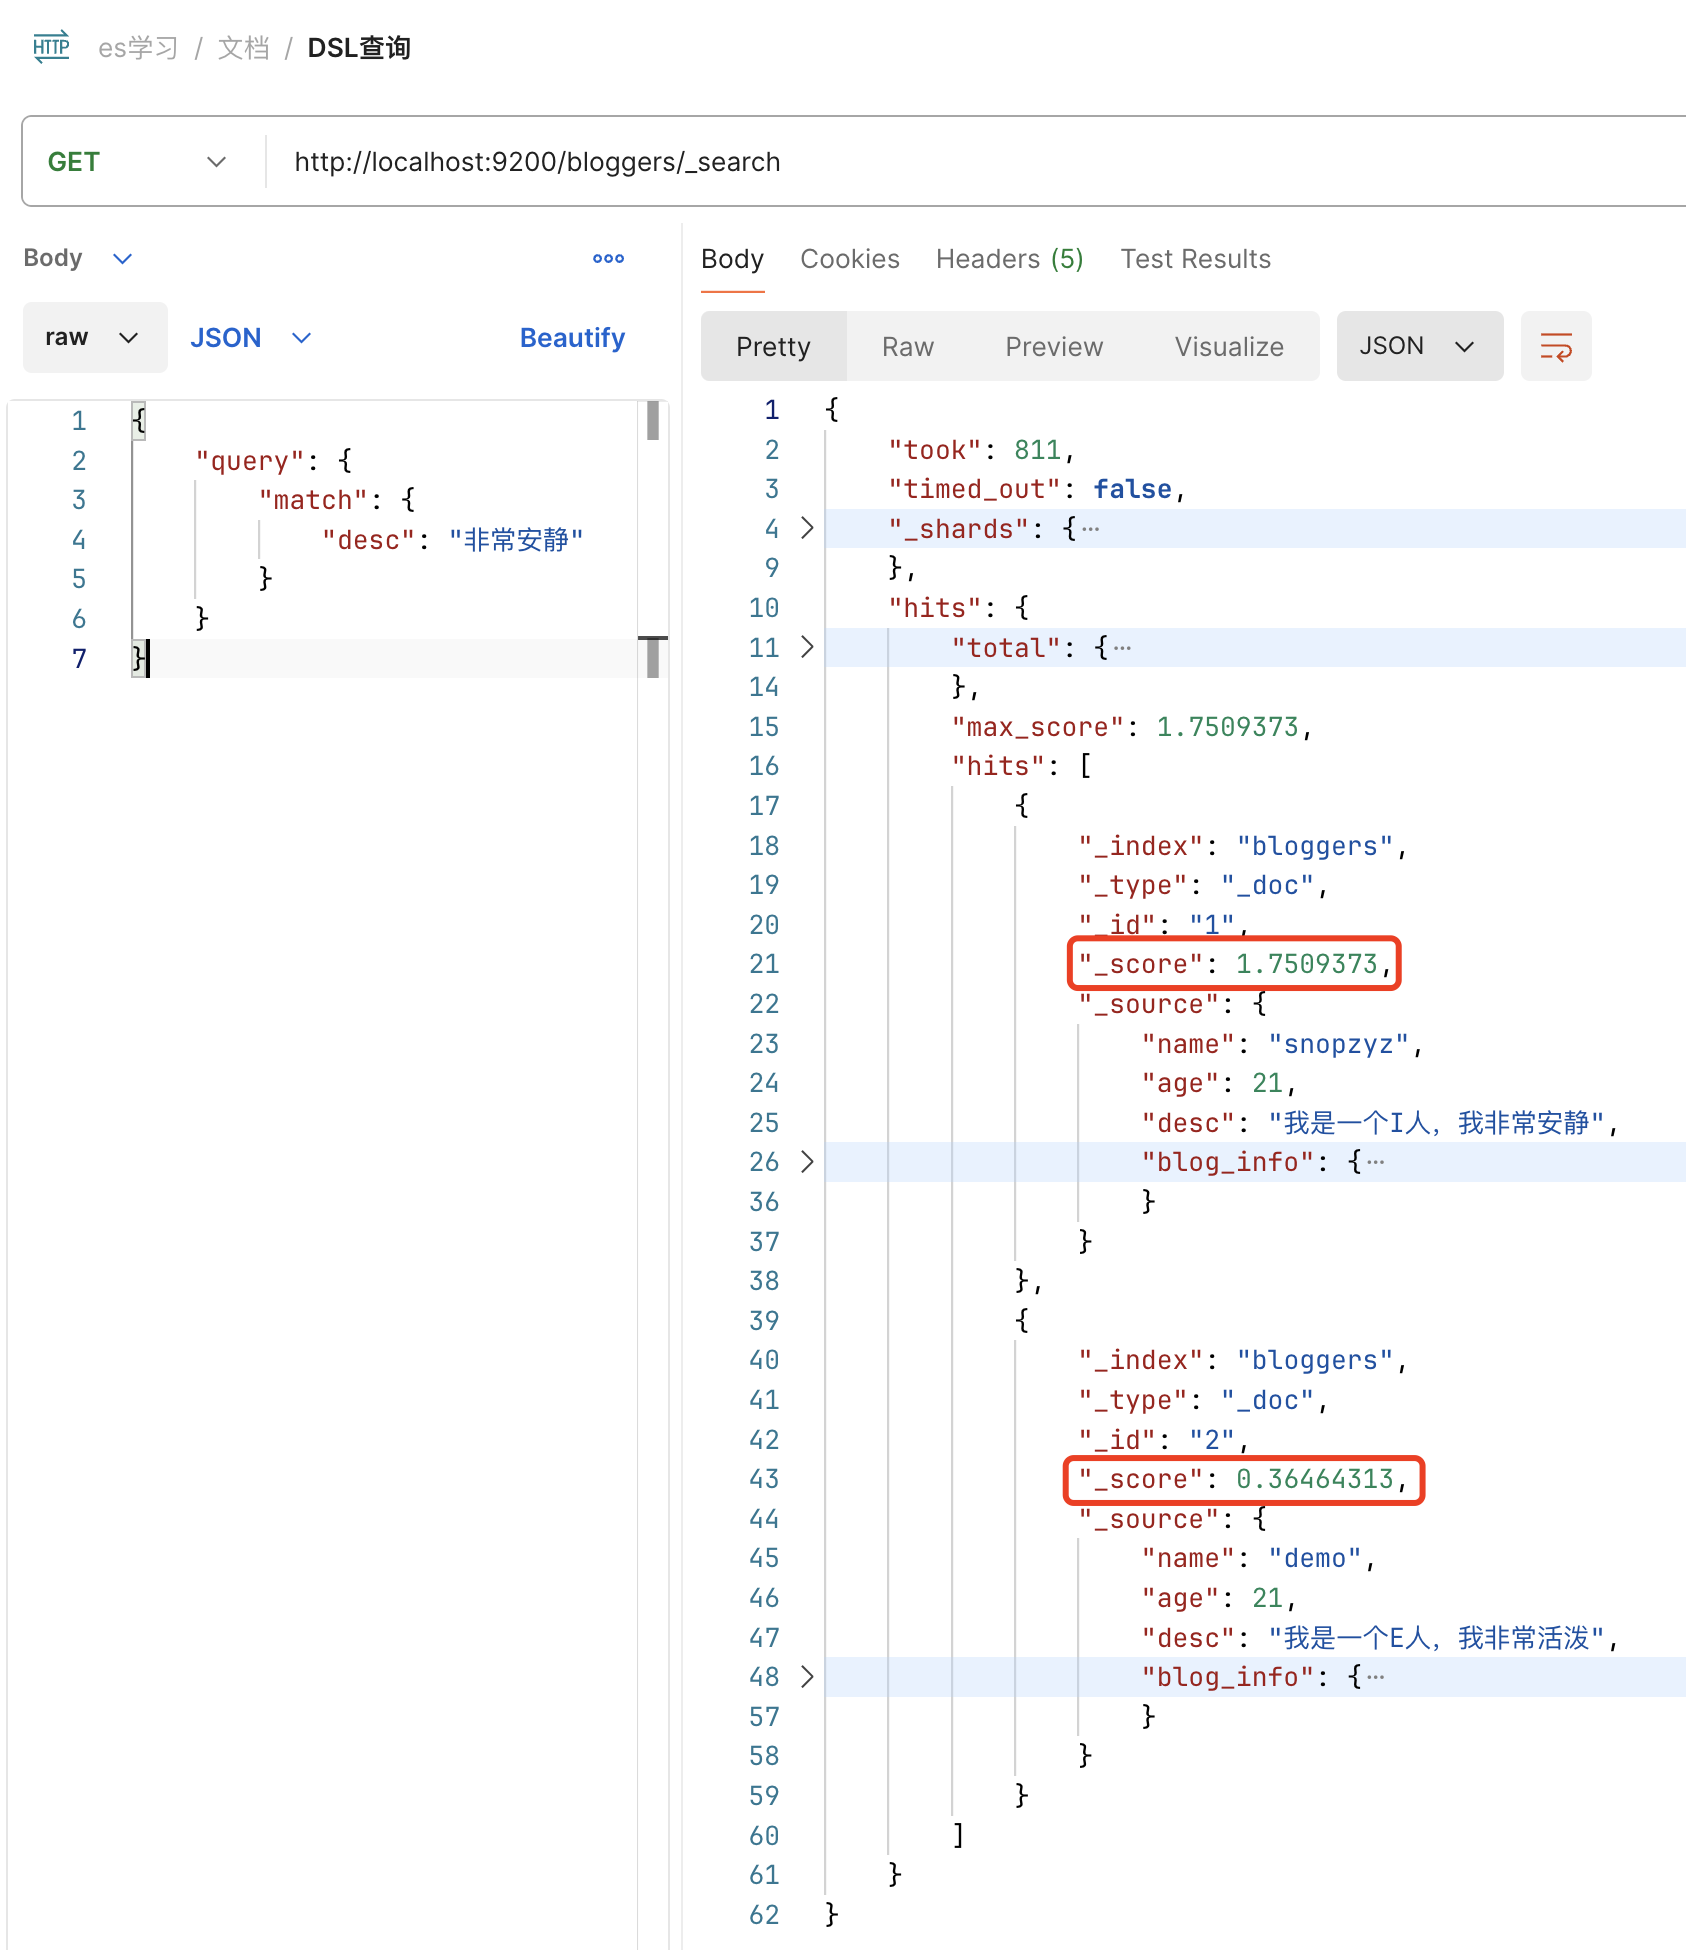1686x1950 pixels.
Task: Expand the collapsed _shards object
Action: (807, 528)
